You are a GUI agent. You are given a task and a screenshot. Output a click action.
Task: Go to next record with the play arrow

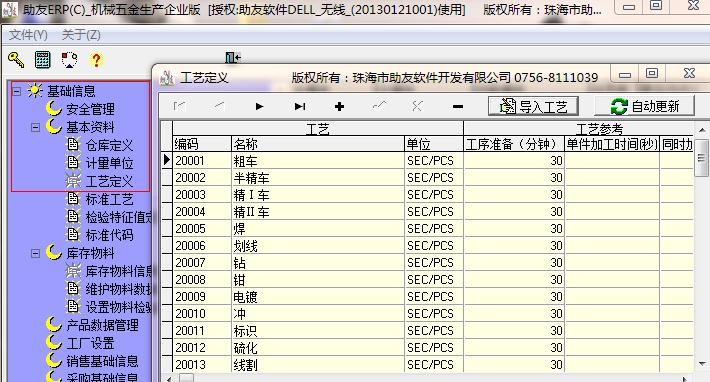point(259,106)
